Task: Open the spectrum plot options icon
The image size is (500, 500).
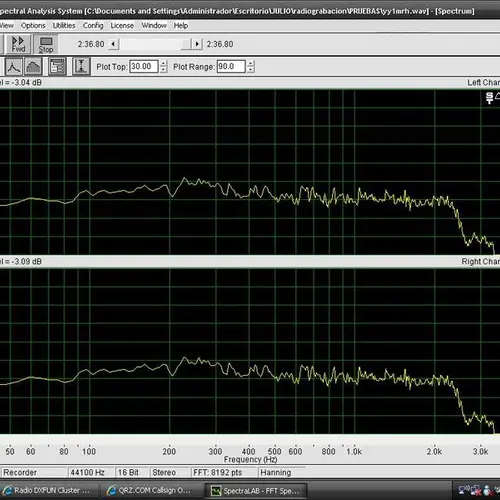Action: tap(57, 66)
